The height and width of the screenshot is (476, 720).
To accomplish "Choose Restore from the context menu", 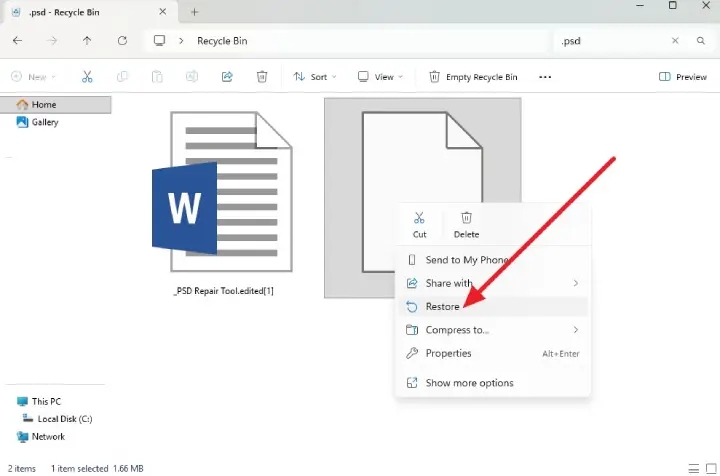I will (x=492, y=306).
